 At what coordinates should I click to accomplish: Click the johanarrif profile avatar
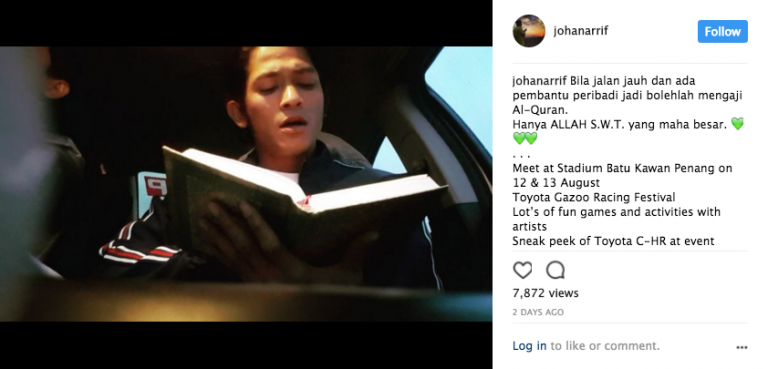pos(529,31)
